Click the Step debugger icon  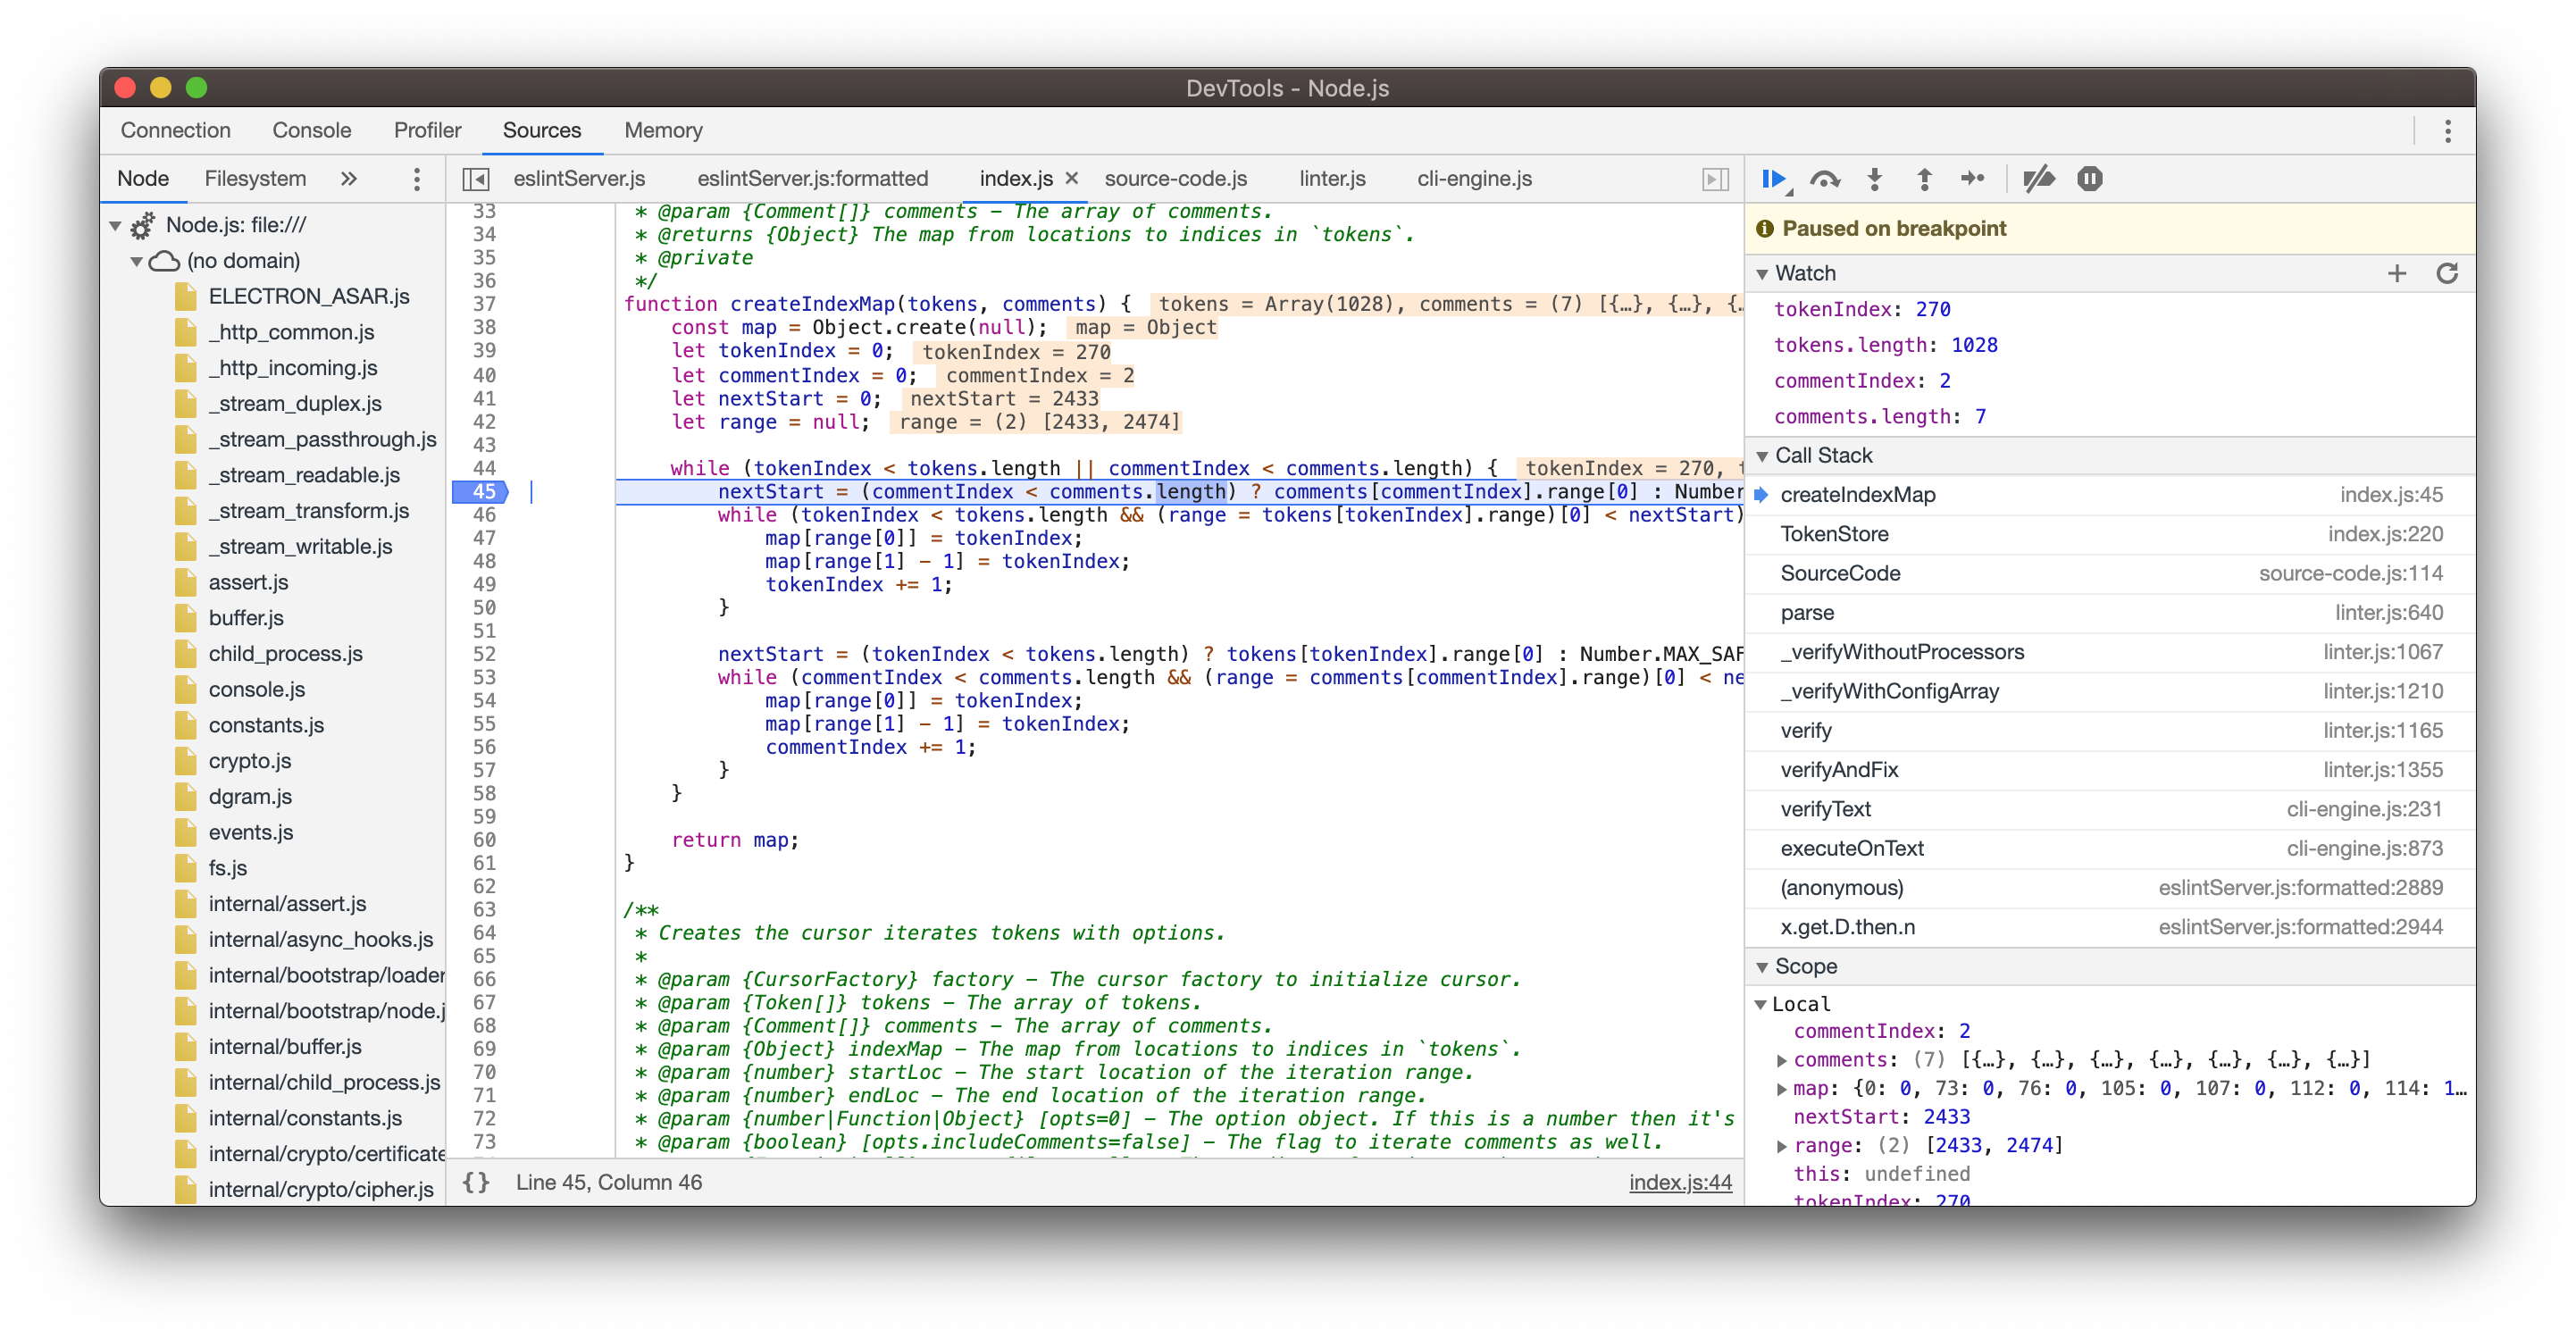1974,178
